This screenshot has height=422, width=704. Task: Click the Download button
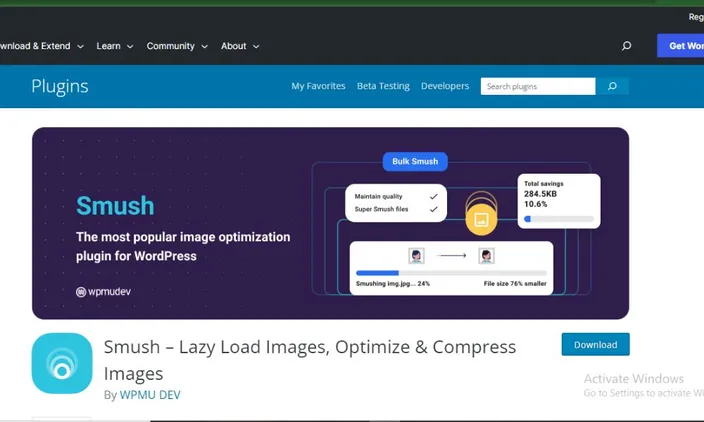595,344
